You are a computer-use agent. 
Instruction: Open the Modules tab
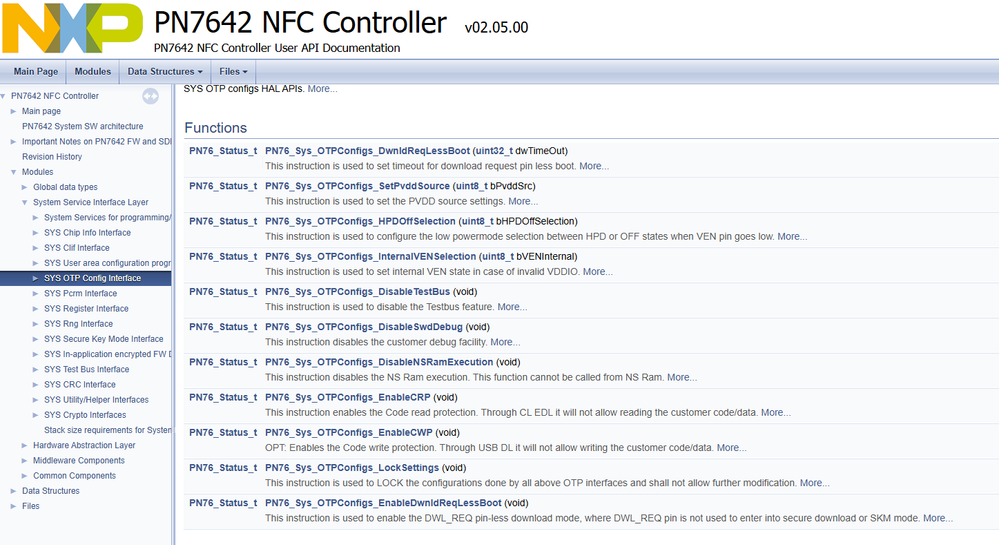92,71
